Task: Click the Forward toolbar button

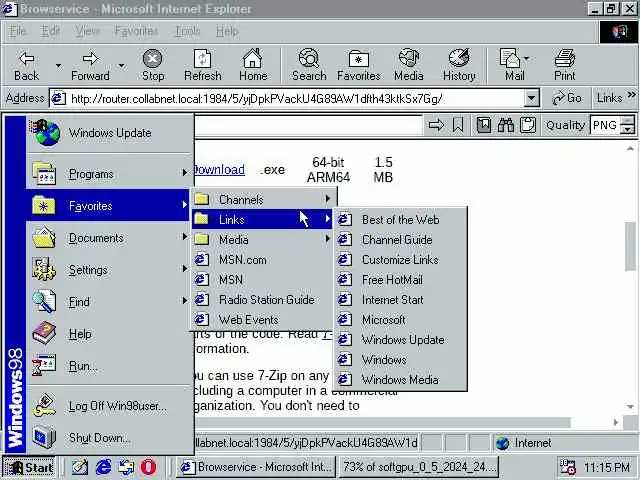Action: coord(90,65)
